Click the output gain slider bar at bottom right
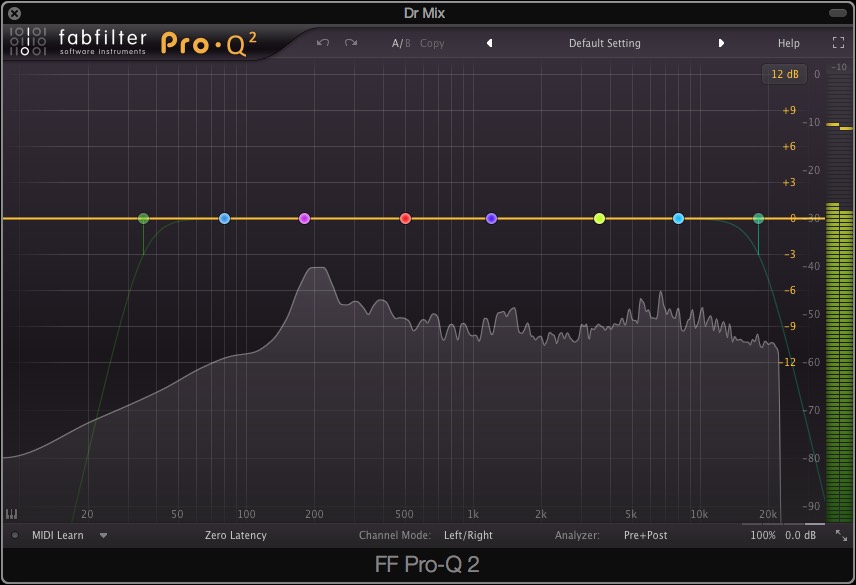 click(x=784, y=524)
